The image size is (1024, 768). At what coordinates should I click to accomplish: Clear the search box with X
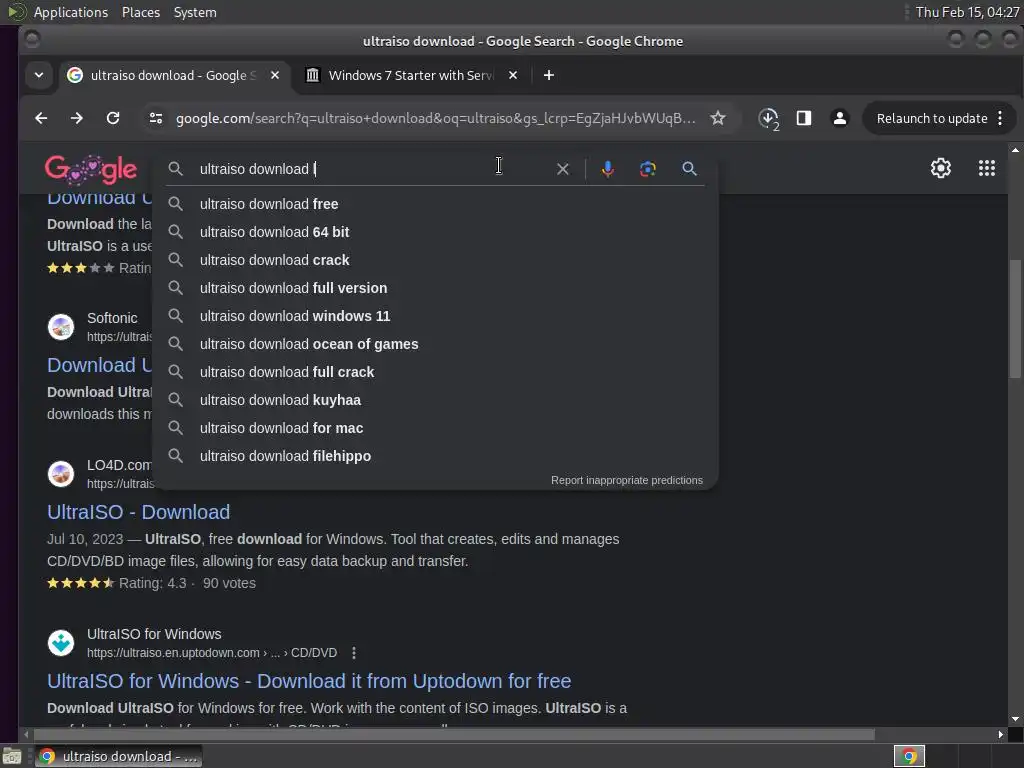point(562,169)
